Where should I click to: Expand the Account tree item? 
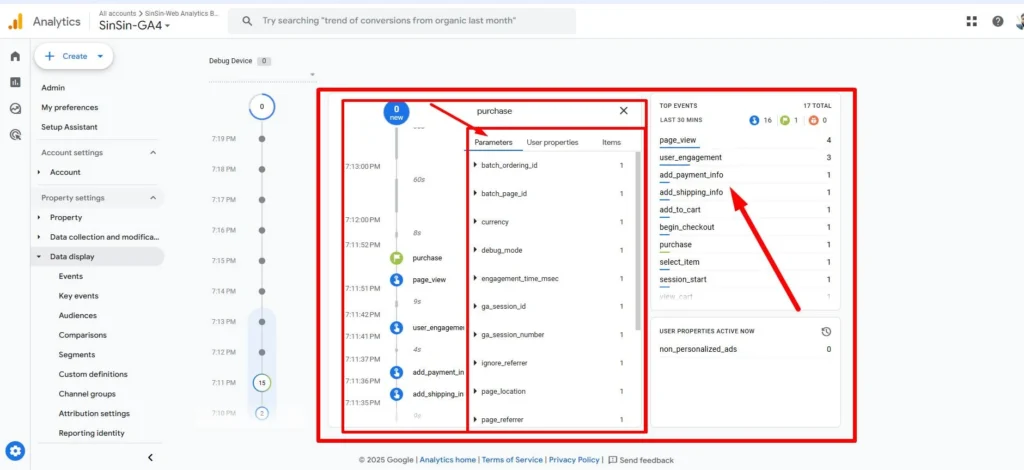click(39, 172)
